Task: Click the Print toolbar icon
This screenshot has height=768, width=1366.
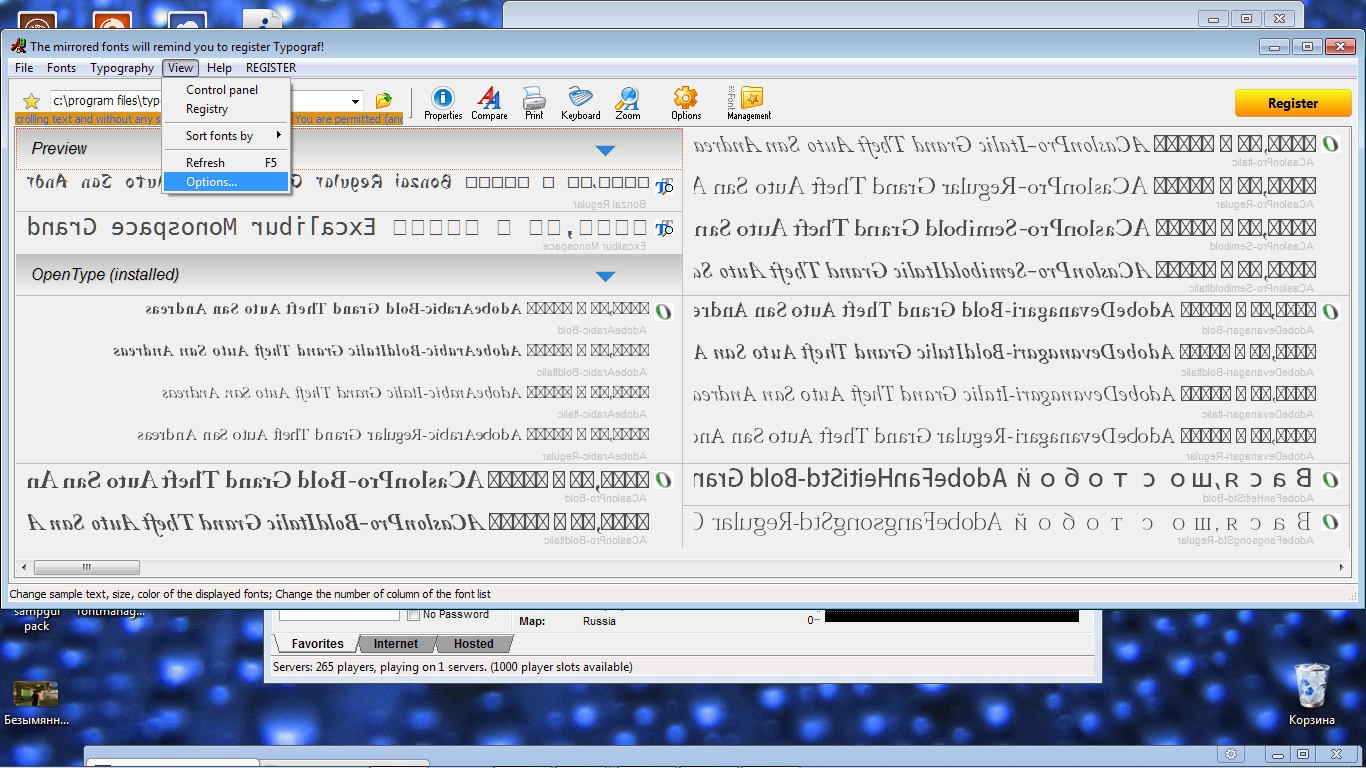Action: tap(534, 99)
